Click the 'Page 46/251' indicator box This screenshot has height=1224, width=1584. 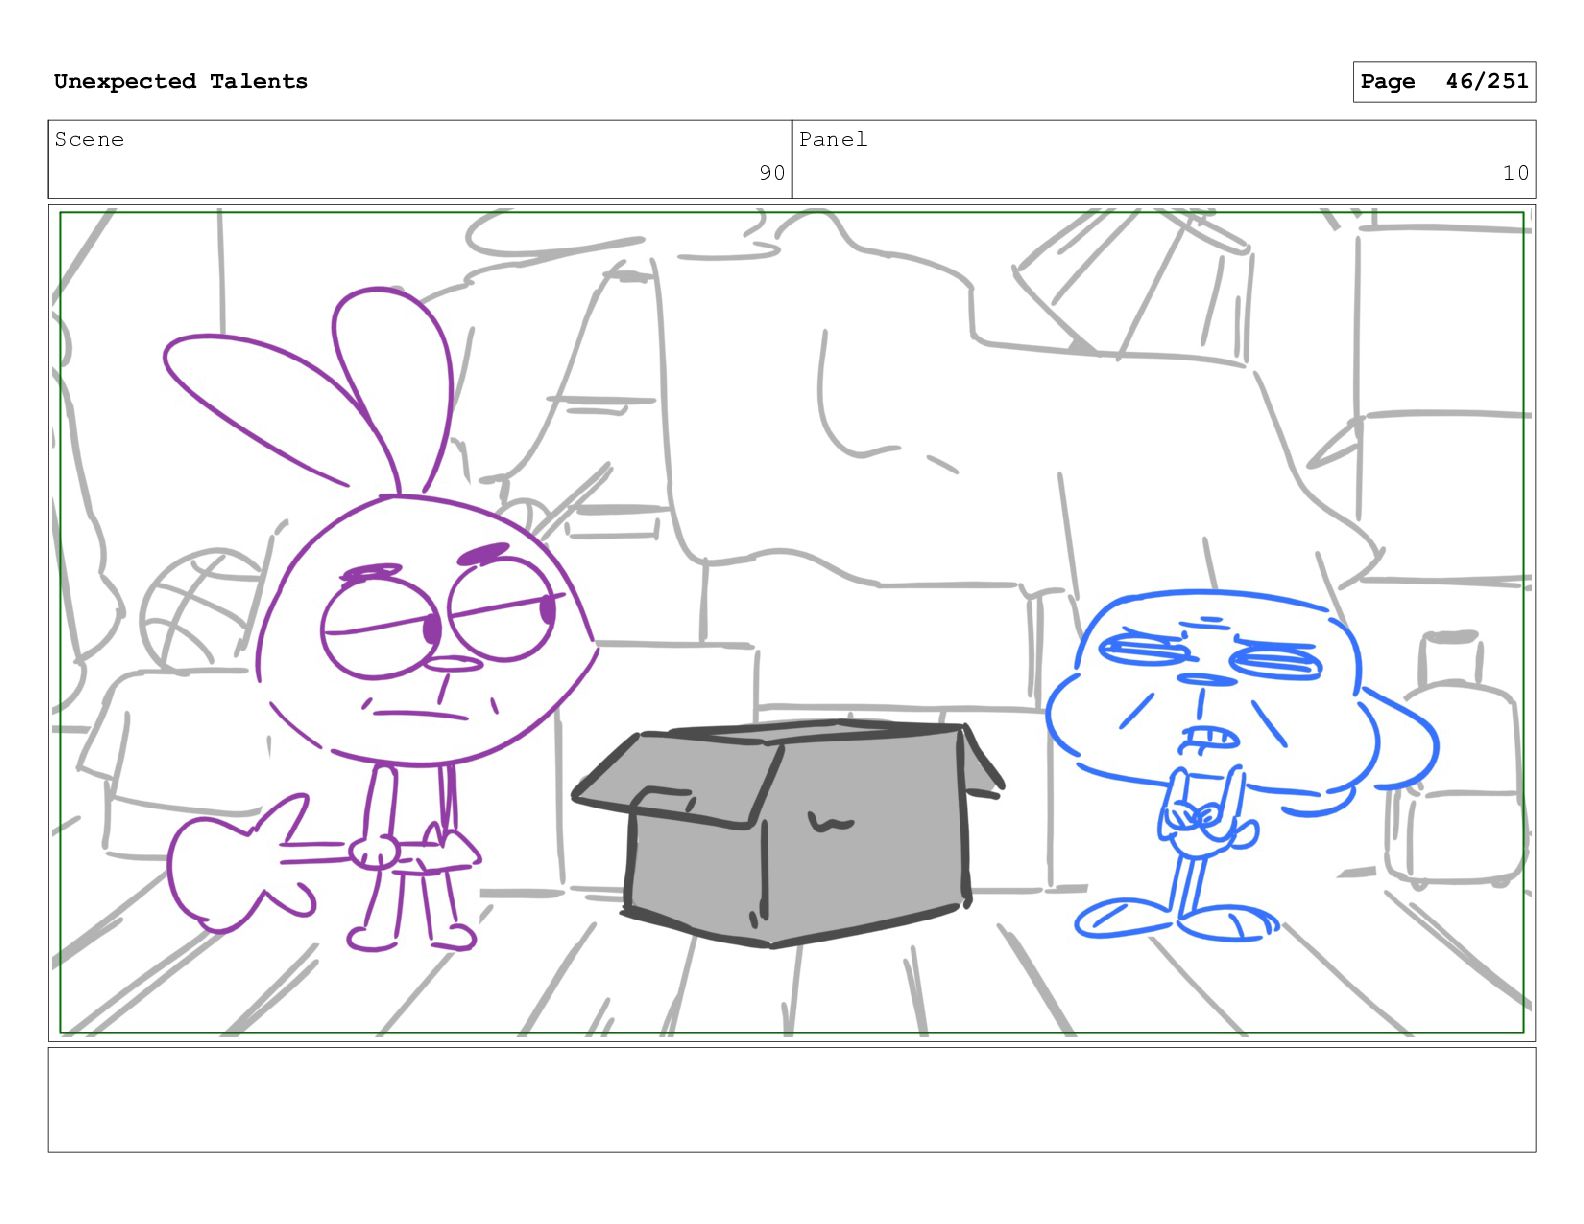1444,82
